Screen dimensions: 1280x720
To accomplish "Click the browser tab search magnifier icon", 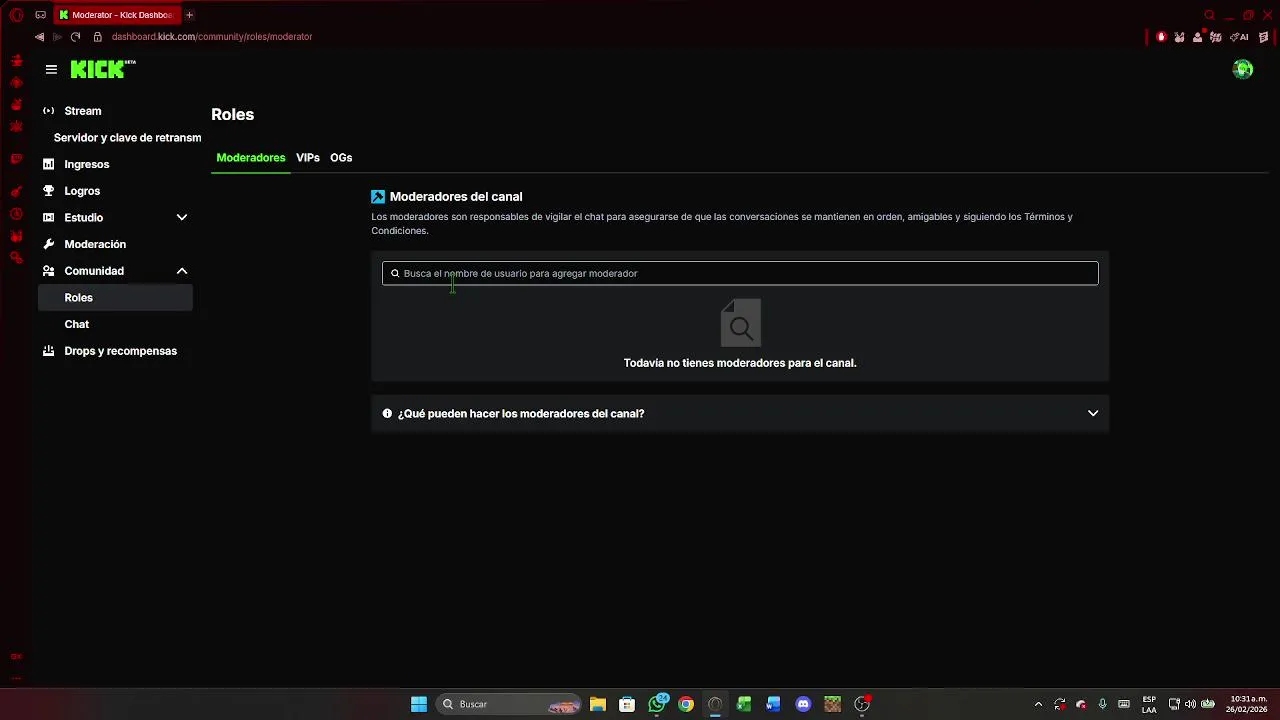I will click(x=1209, y=15).
